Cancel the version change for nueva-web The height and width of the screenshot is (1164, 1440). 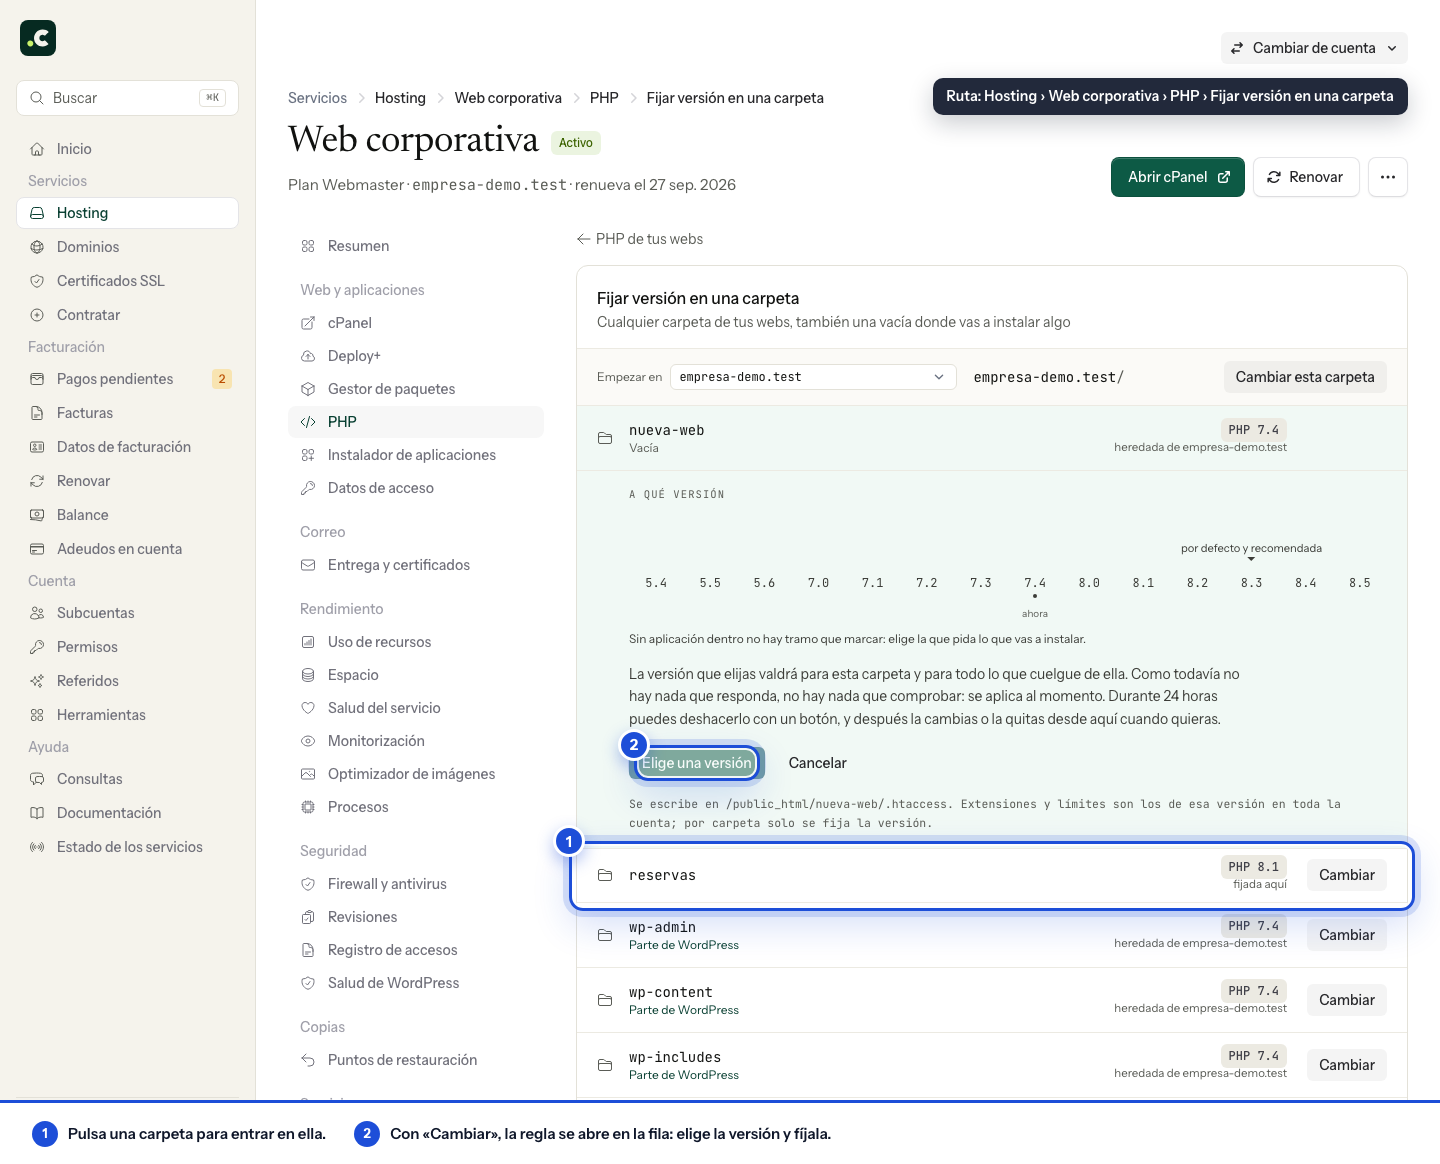point(818,763)
